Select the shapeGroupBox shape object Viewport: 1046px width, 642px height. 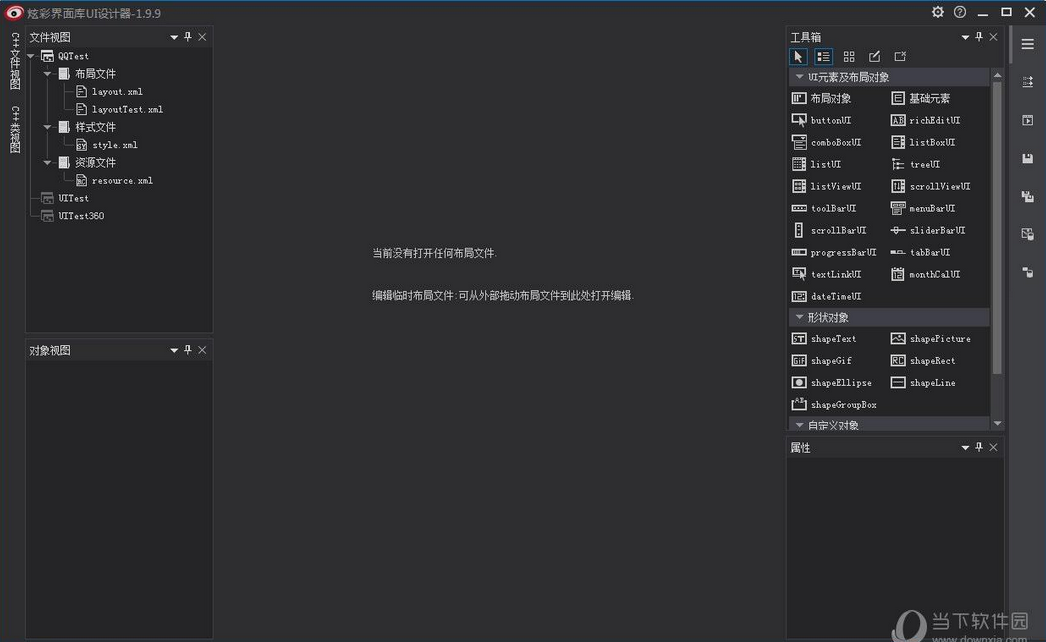pyautogui.click(x=834, y=405)
